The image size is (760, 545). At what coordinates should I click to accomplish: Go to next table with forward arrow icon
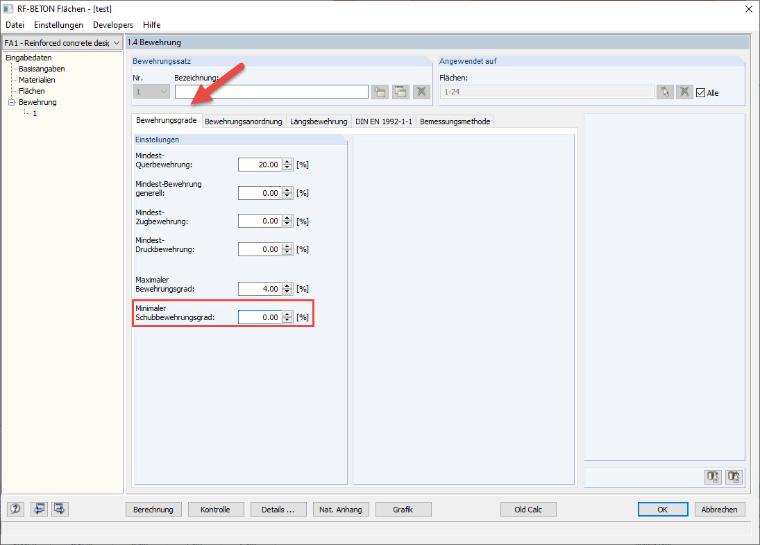click(60, 509)
